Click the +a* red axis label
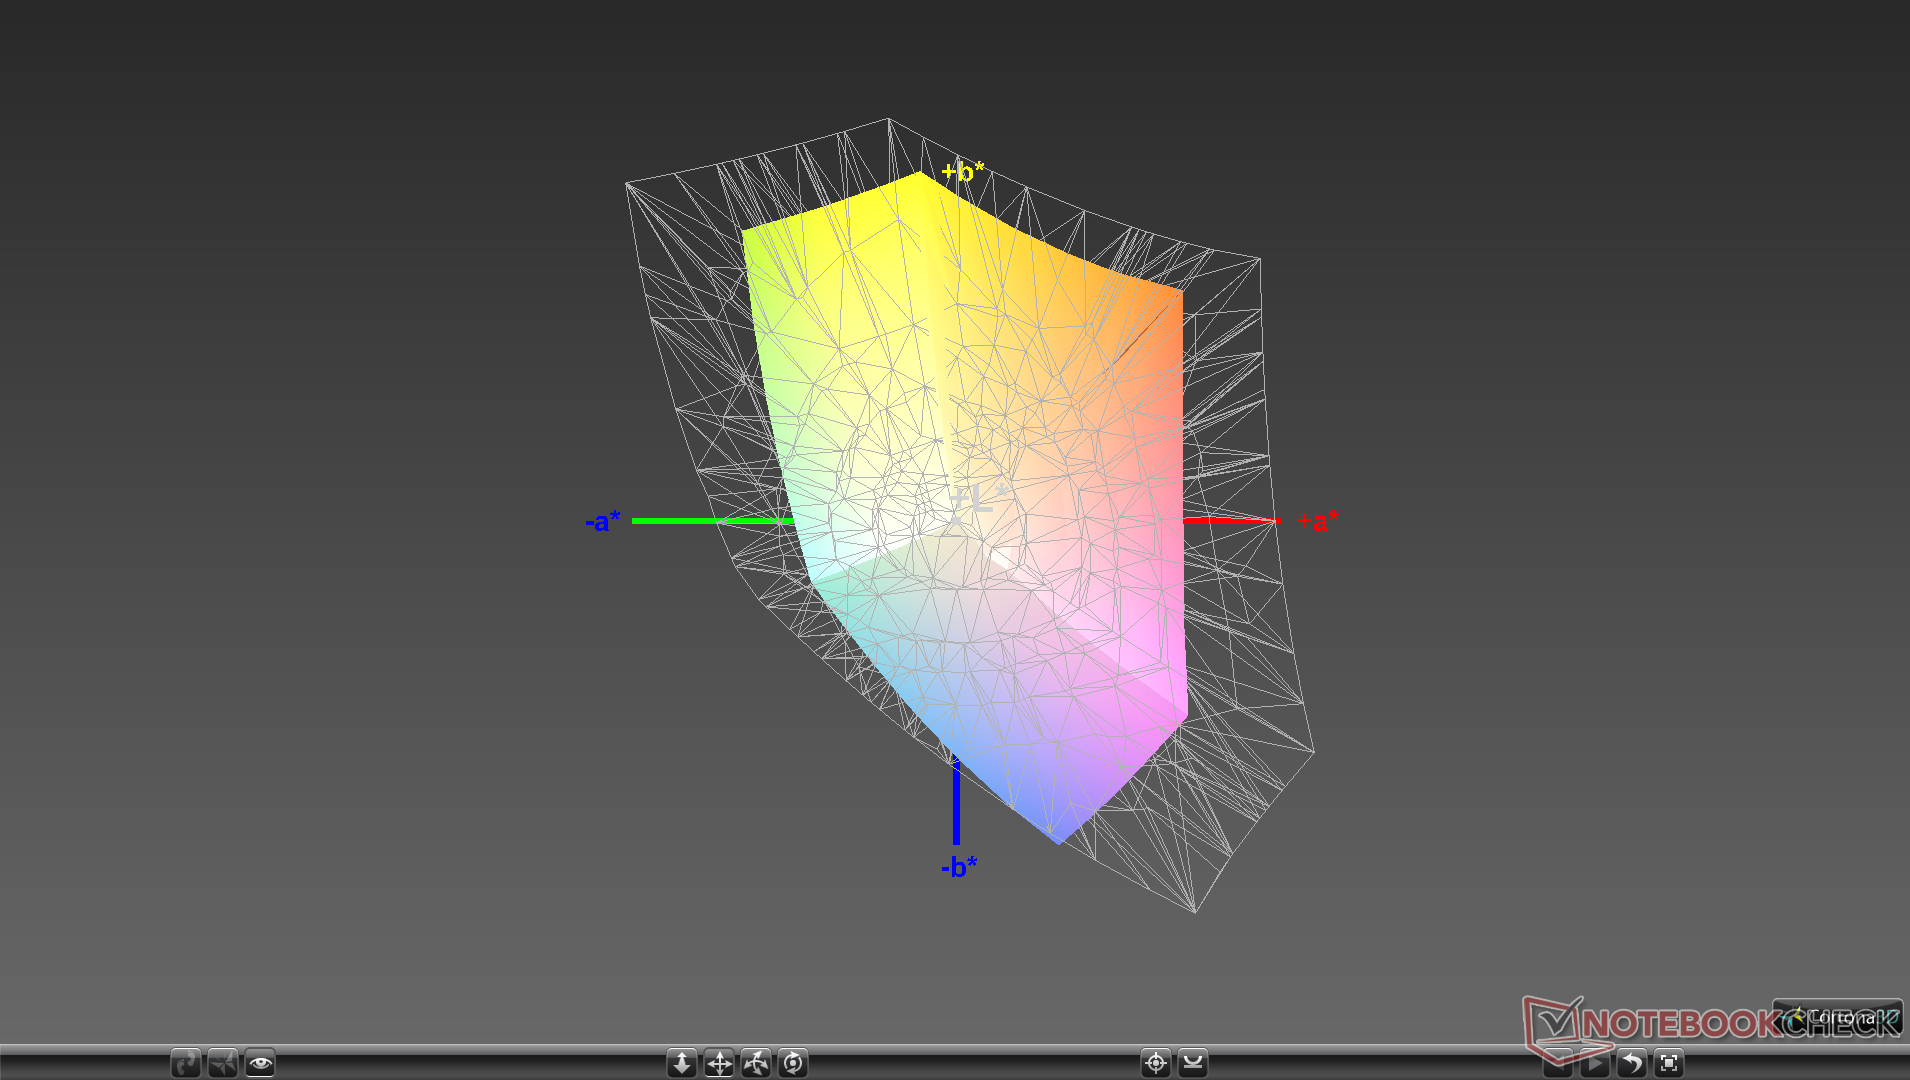Image resolution: width=1910 pixels, height=1080 pixels. (x=1317, y=520)
